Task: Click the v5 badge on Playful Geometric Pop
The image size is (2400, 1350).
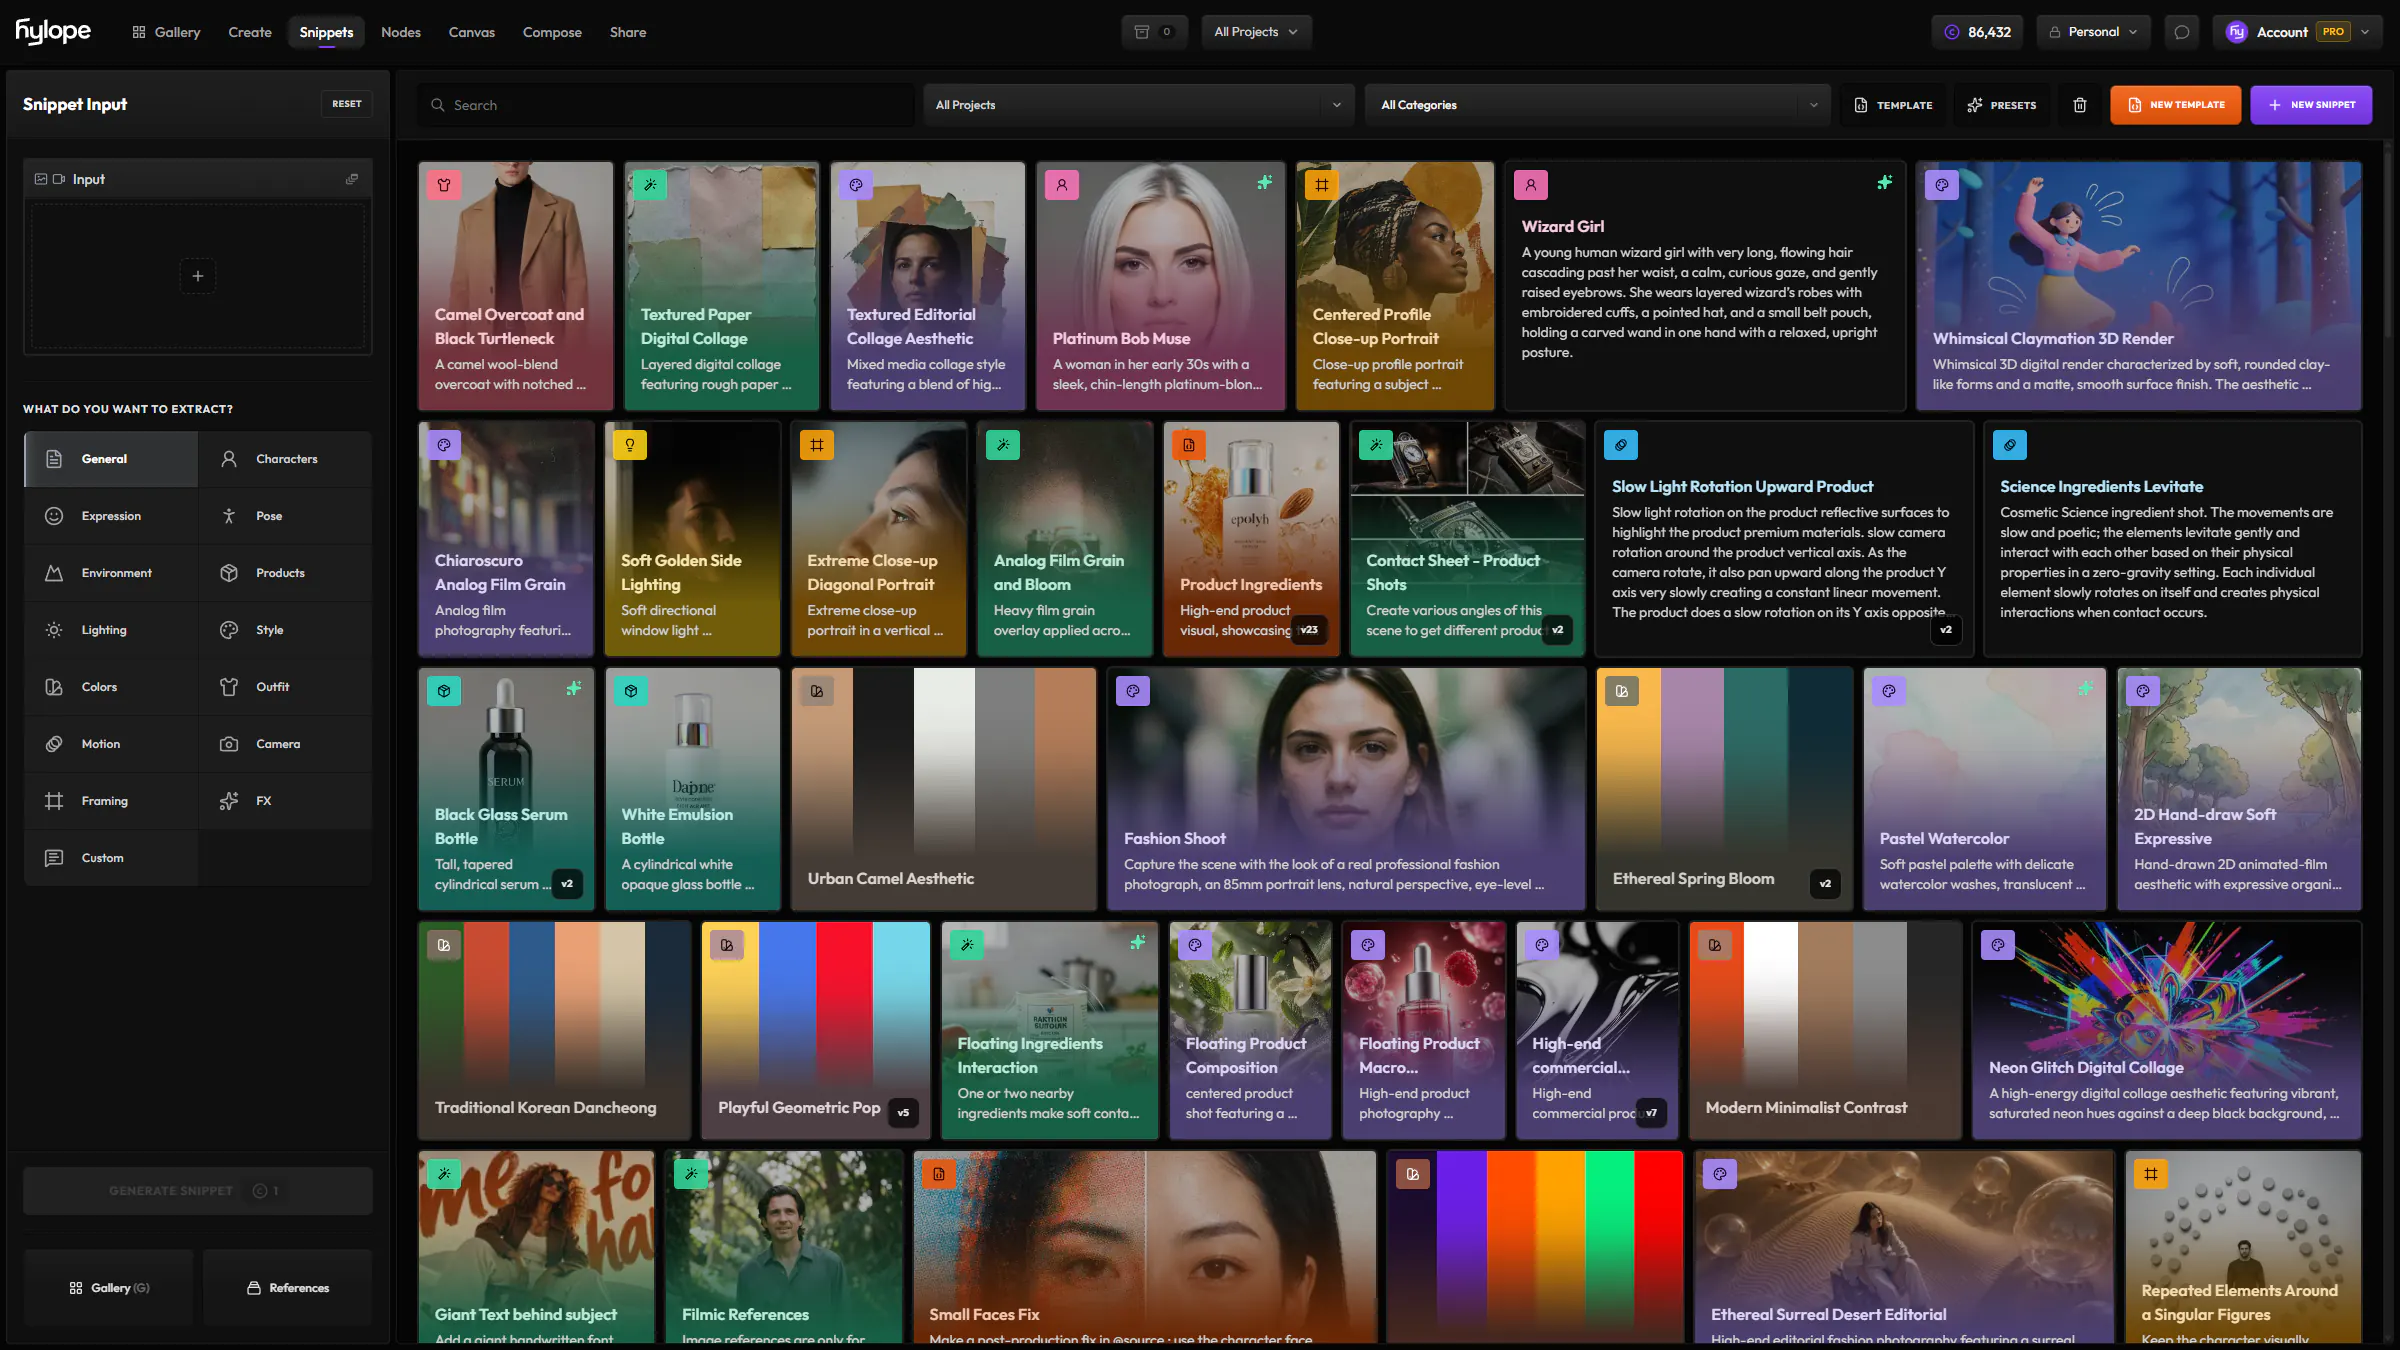Action: click(903, 1113)
